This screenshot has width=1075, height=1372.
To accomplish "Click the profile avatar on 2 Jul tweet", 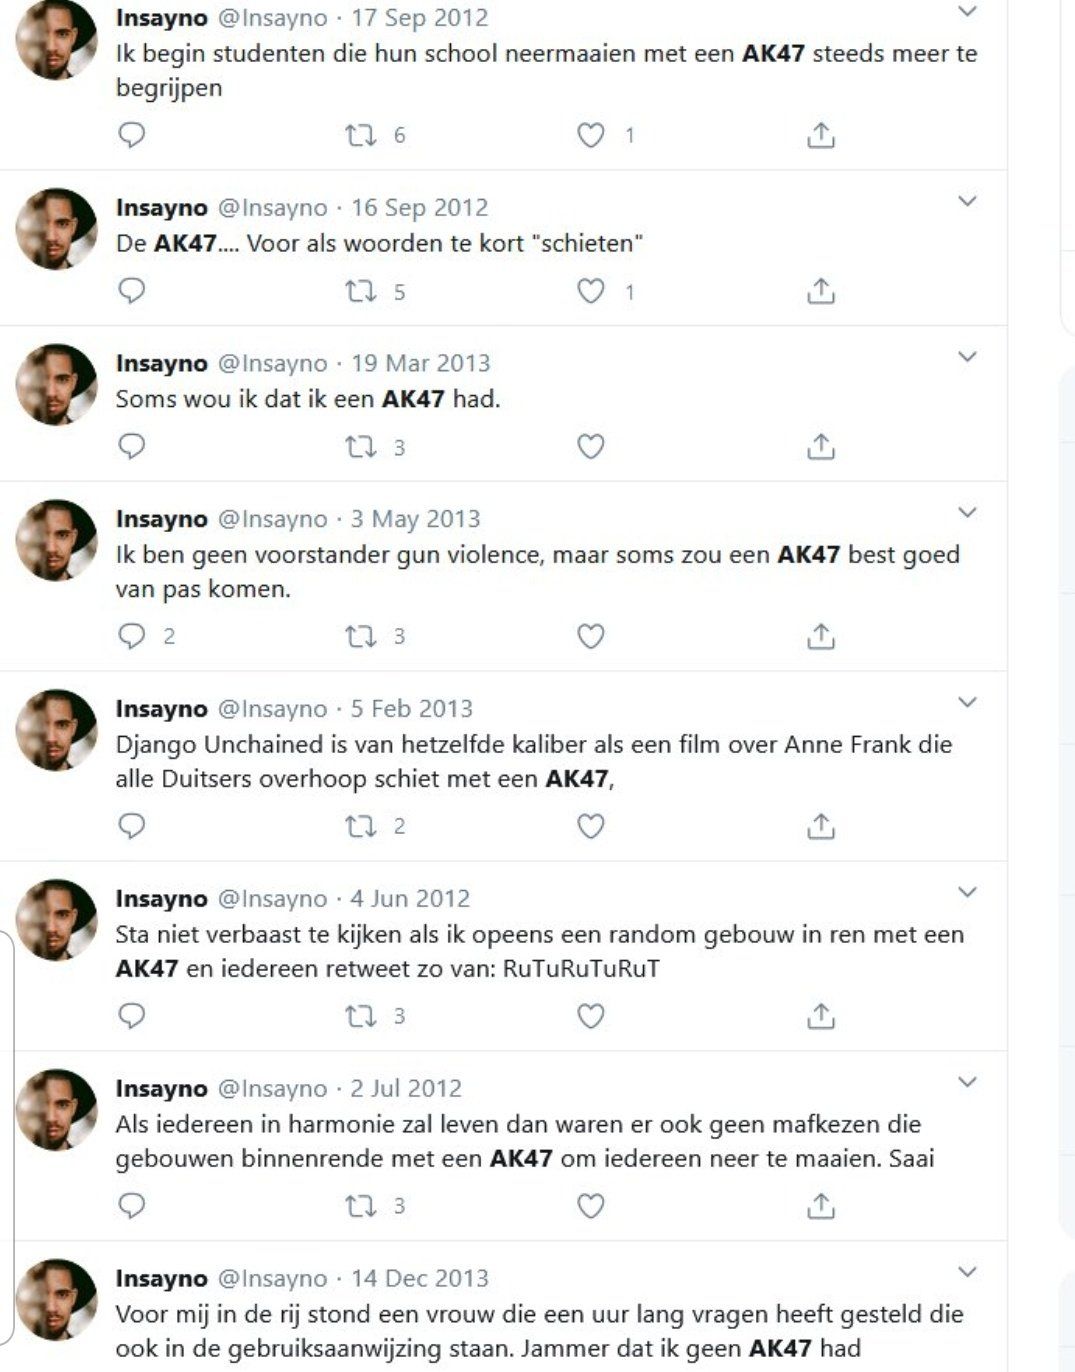I will (56, 1109).
